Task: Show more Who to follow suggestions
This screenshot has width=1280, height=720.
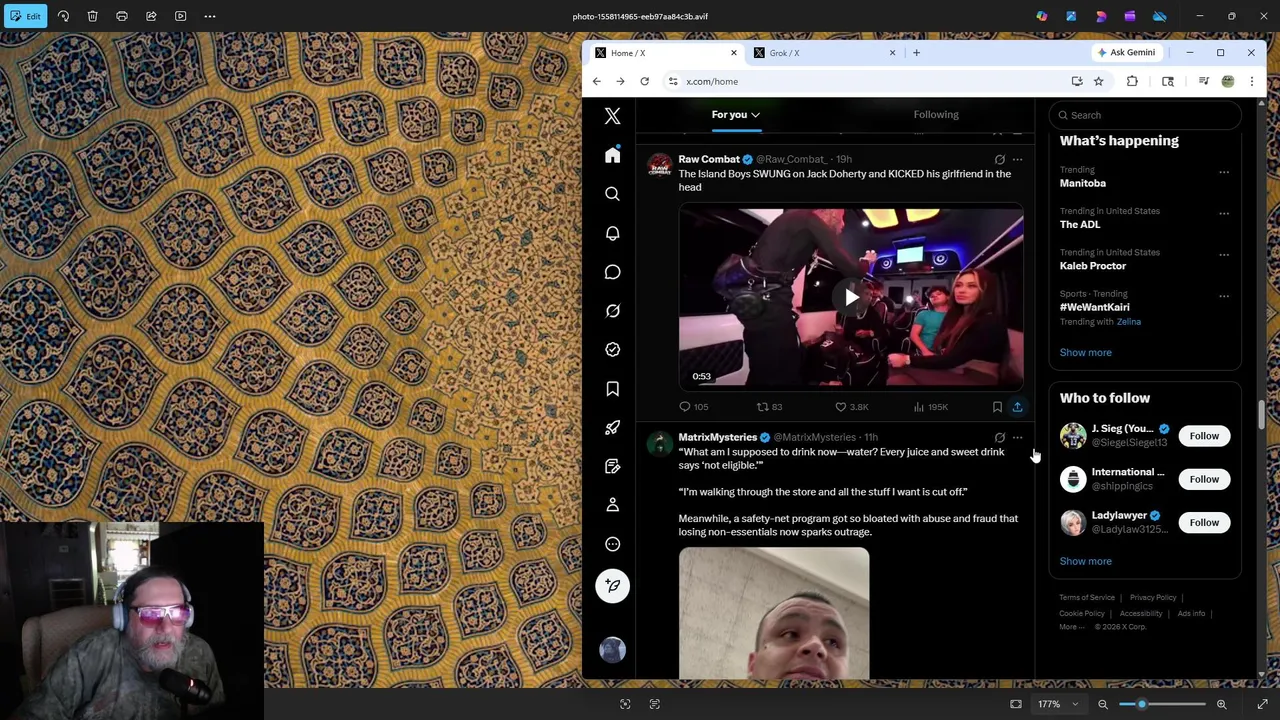Action: coord(1085,561)
